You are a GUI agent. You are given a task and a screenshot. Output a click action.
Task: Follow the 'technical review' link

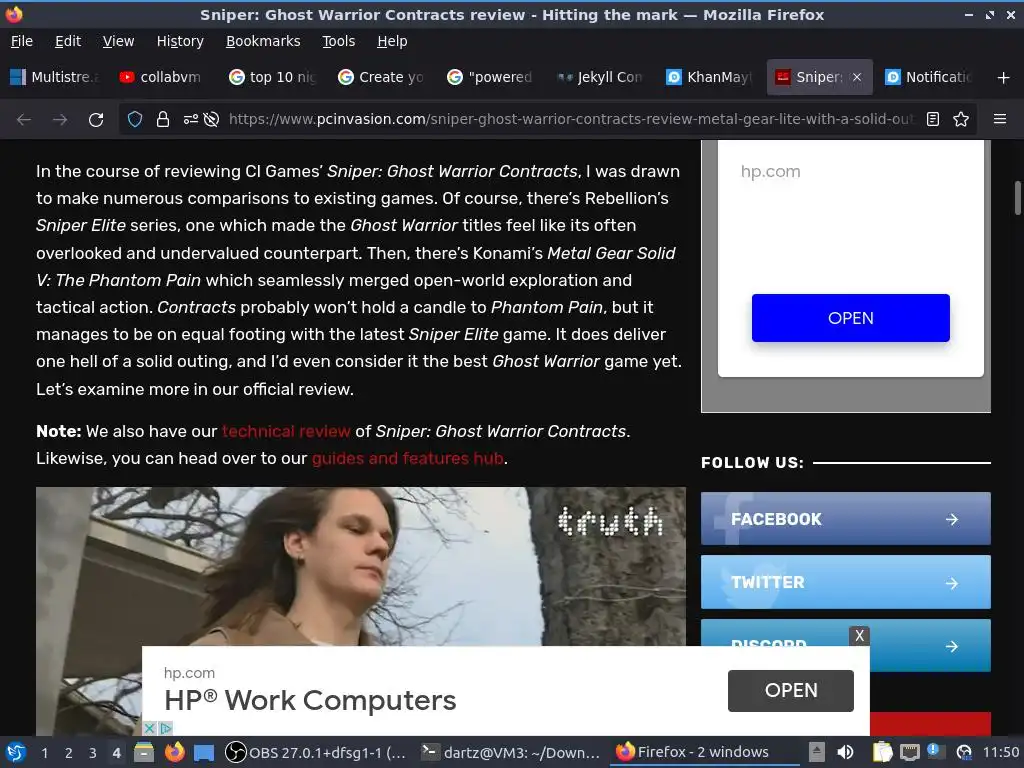[286, 432]
